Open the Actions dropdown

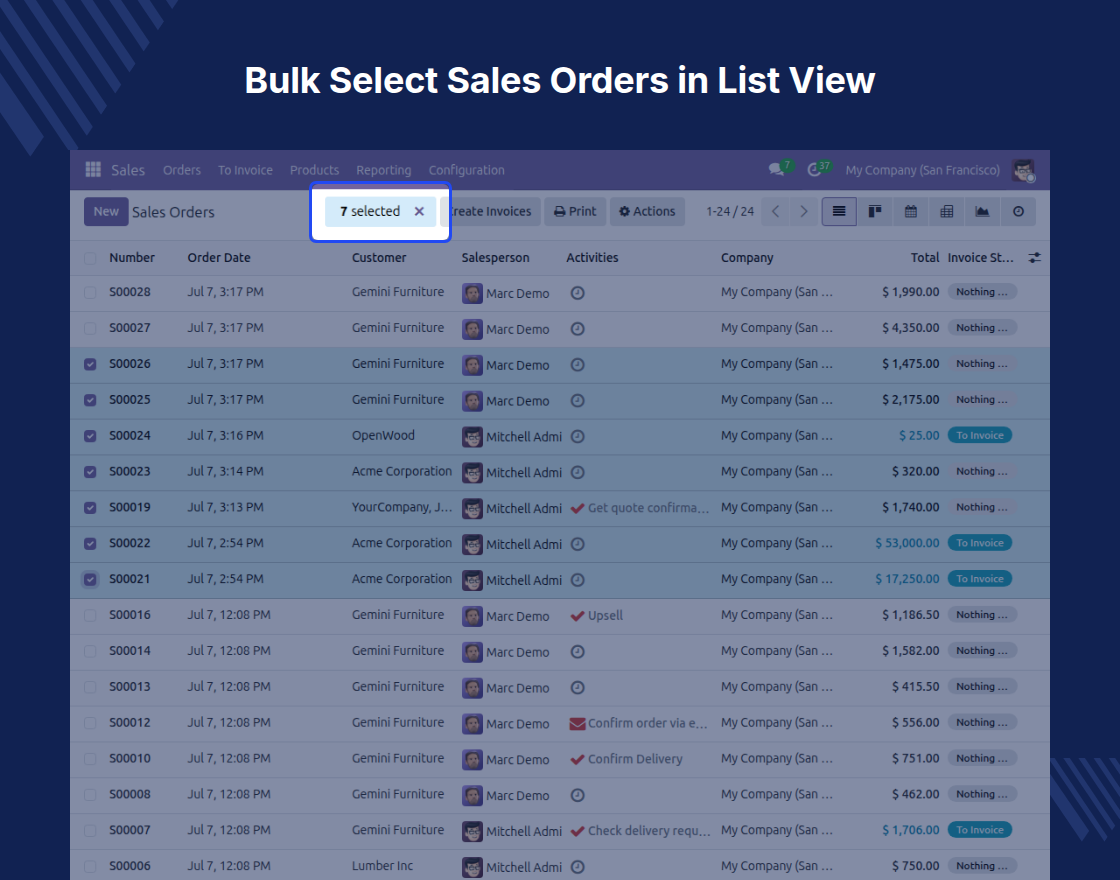tap(647, 211)
